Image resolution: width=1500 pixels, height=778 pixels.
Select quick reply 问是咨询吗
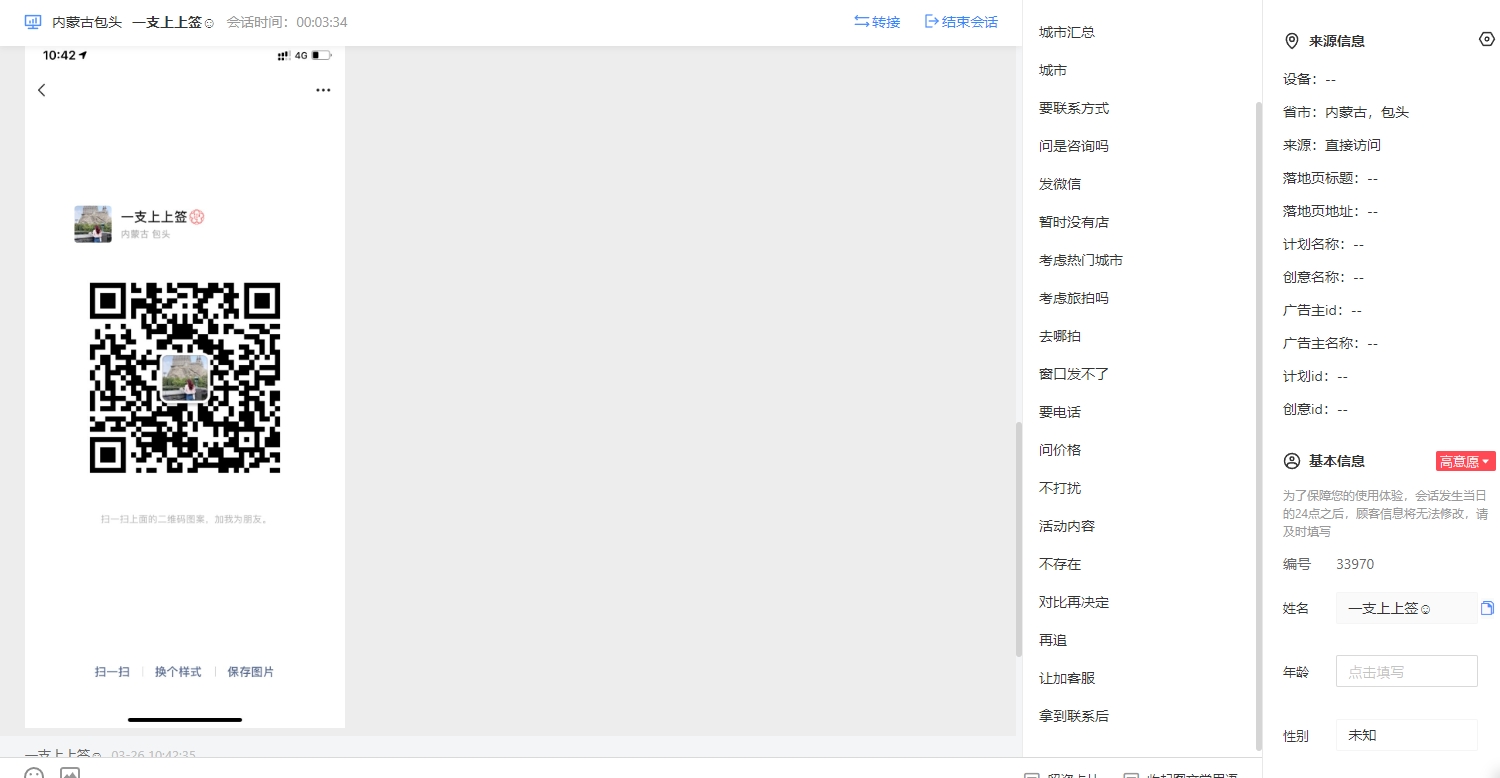click(1074, 146)
